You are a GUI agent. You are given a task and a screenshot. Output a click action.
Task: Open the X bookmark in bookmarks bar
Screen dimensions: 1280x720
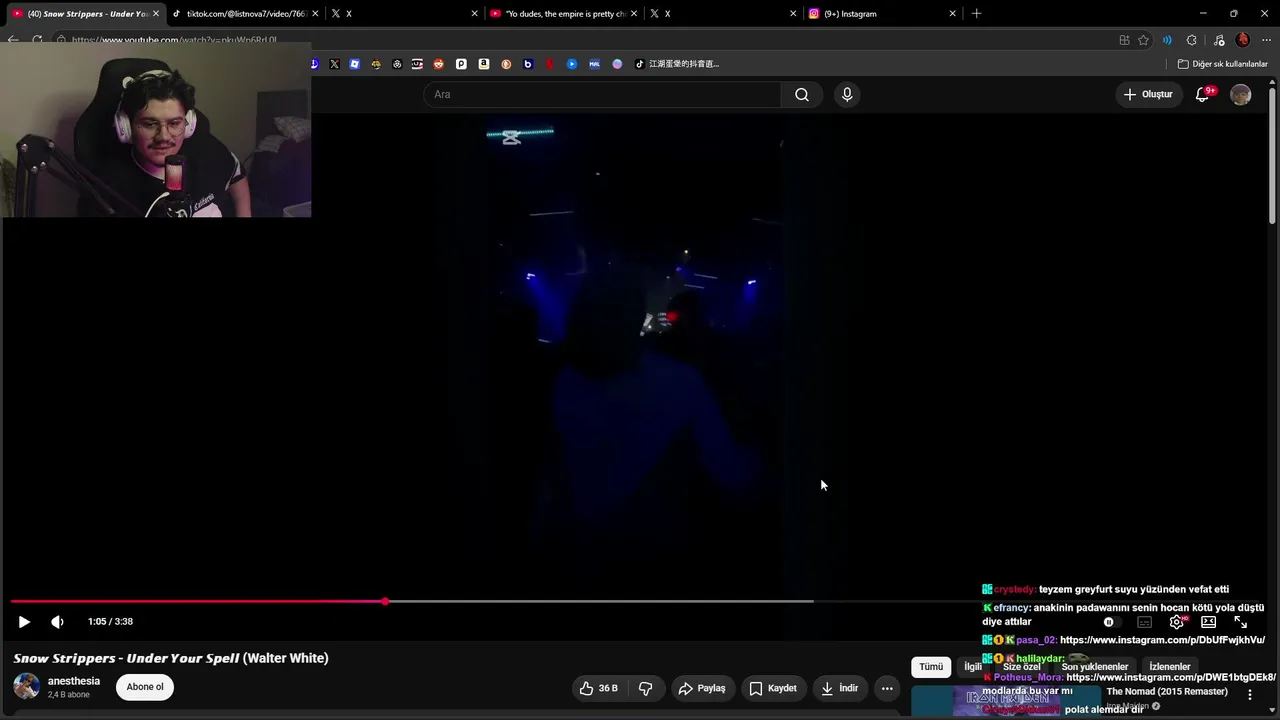(x=334, y=64)
